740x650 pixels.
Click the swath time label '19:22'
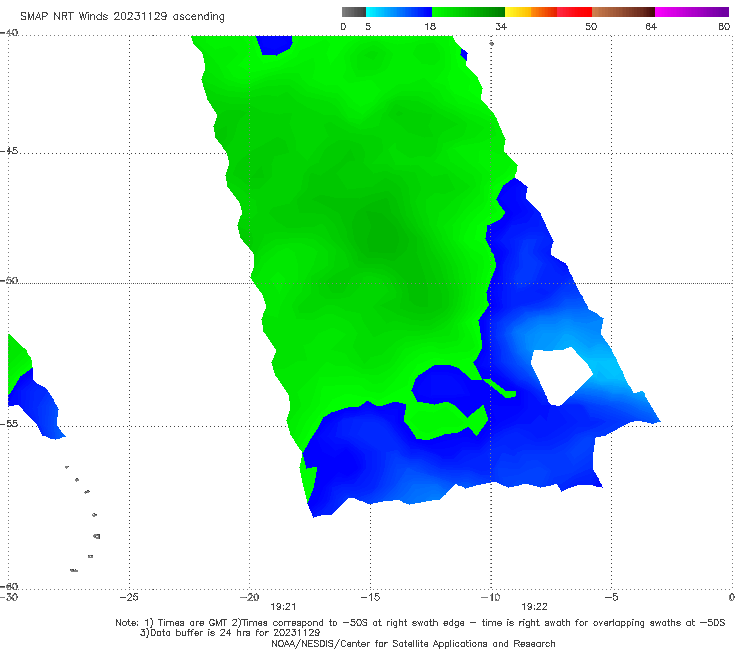534,607
